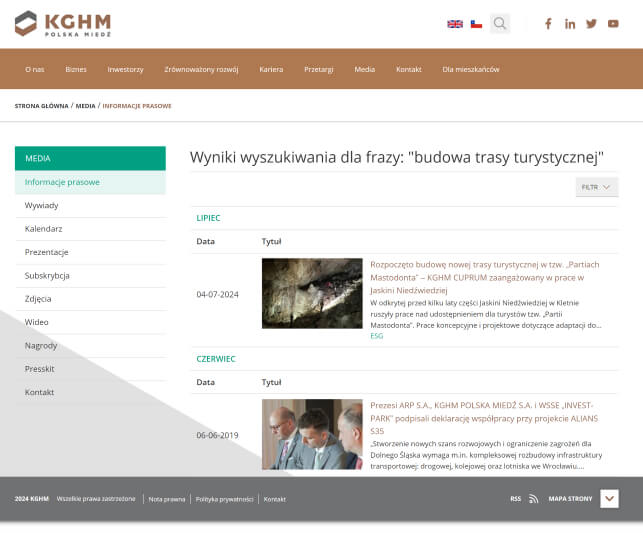Open Kalendarz in the sidebar
This screenshot has height=533, width=643.
[x=90, y=229]
